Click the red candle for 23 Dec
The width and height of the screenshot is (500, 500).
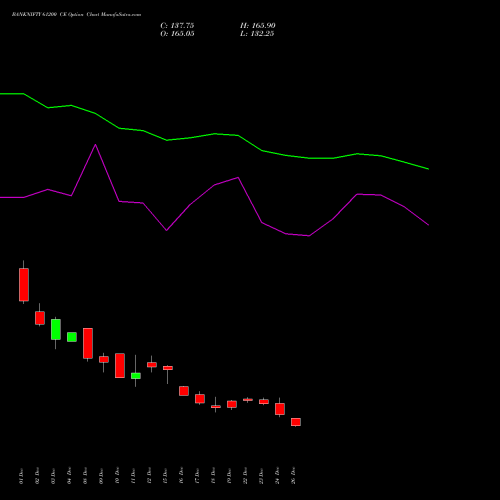pyautogui.click(x=264, y=402)
